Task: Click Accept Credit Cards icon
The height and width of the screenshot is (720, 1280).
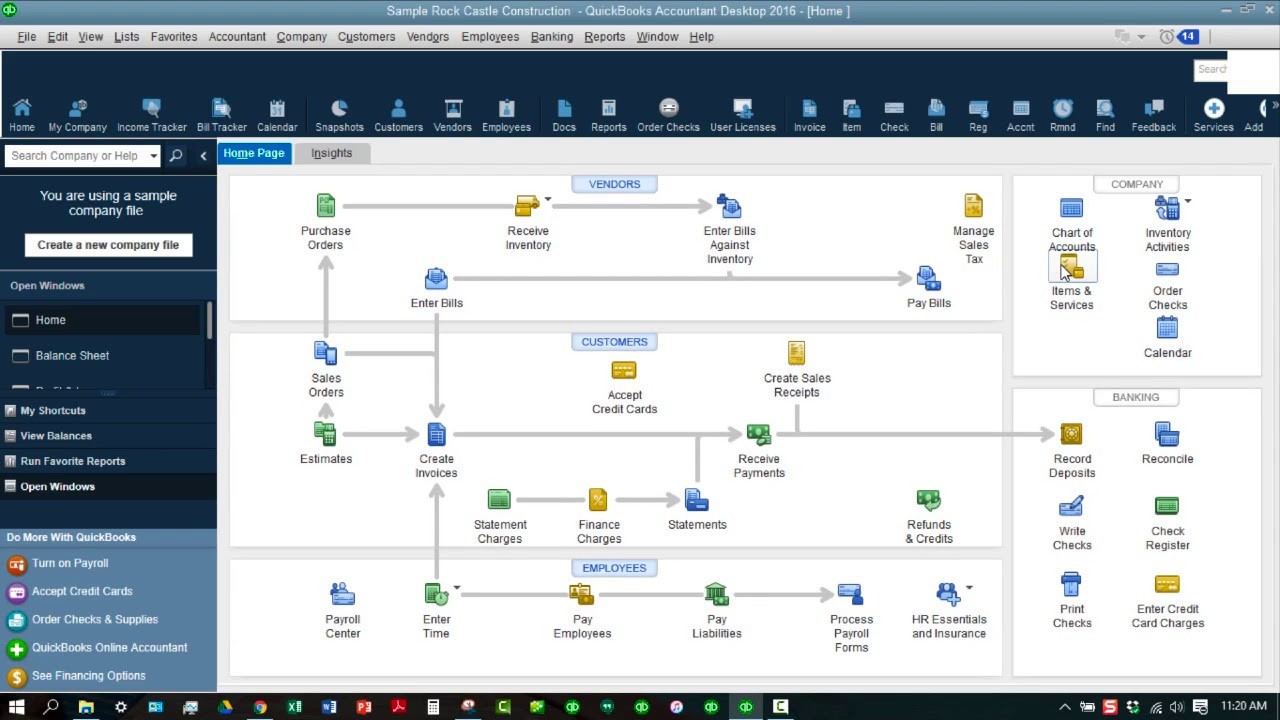Action: tap(624, 370)
